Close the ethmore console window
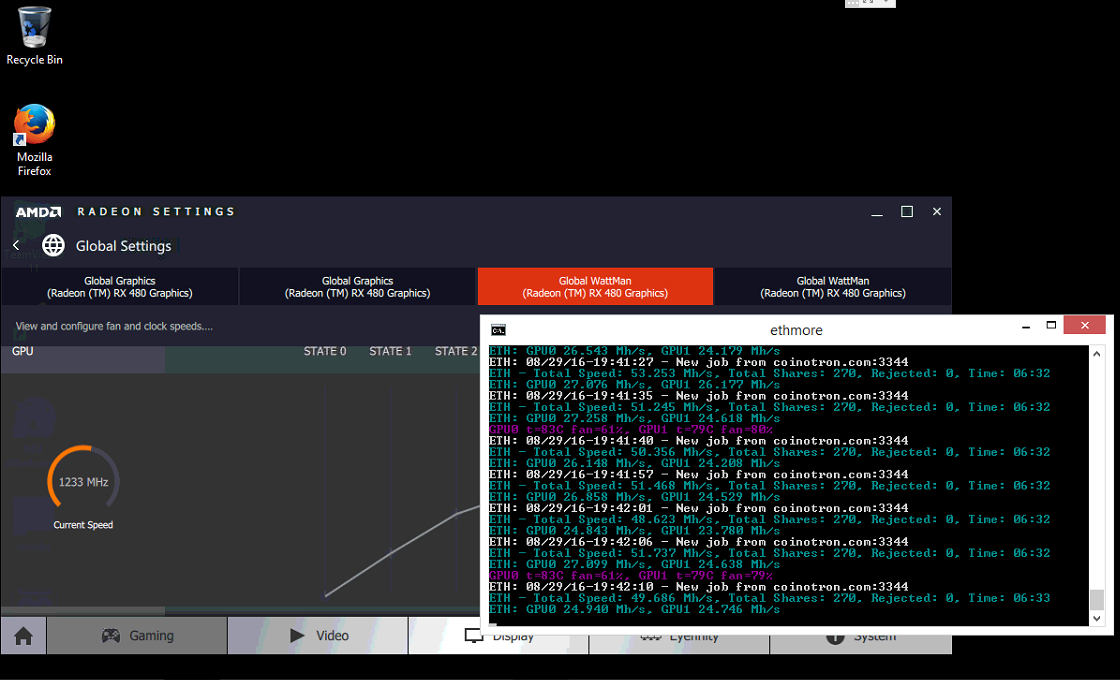This screenshot has width=1120, height=680. coord(1084,325)
